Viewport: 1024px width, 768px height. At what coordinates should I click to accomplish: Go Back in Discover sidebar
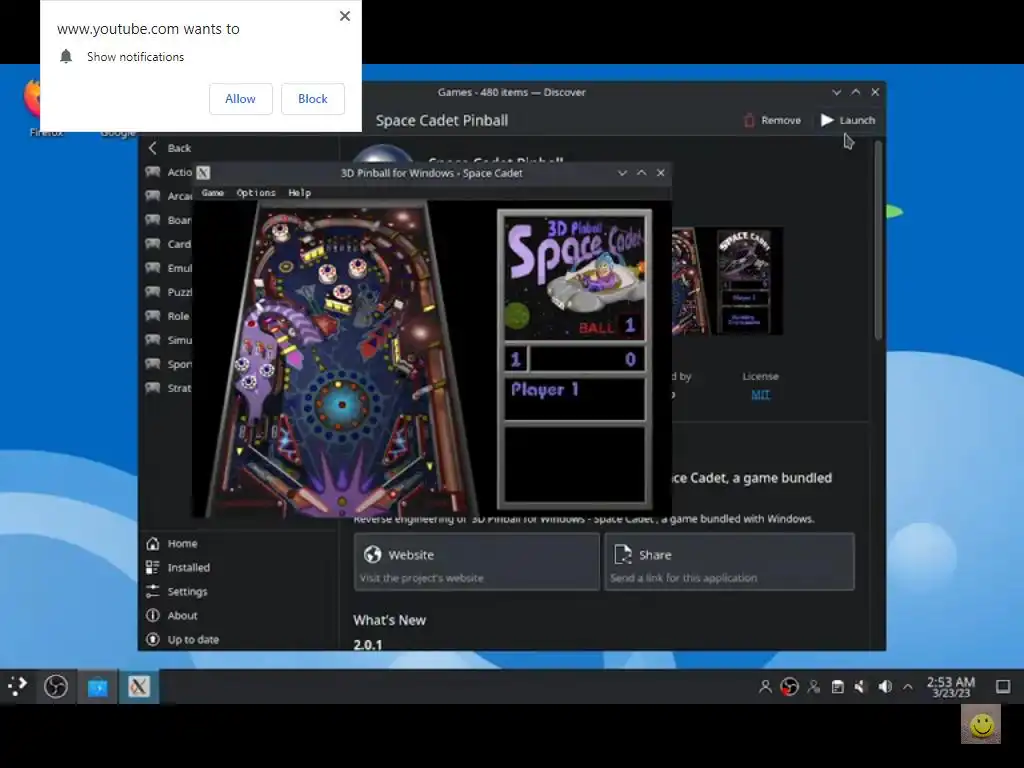pyautogui.click(x=170, y=148)
